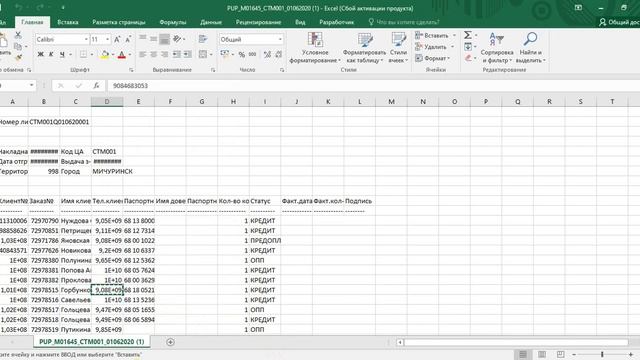Viewport: 640px width, 360px height.
Task: Adjust the zoom slider handle
Action: pyautogui.click(x=602, y=354)
